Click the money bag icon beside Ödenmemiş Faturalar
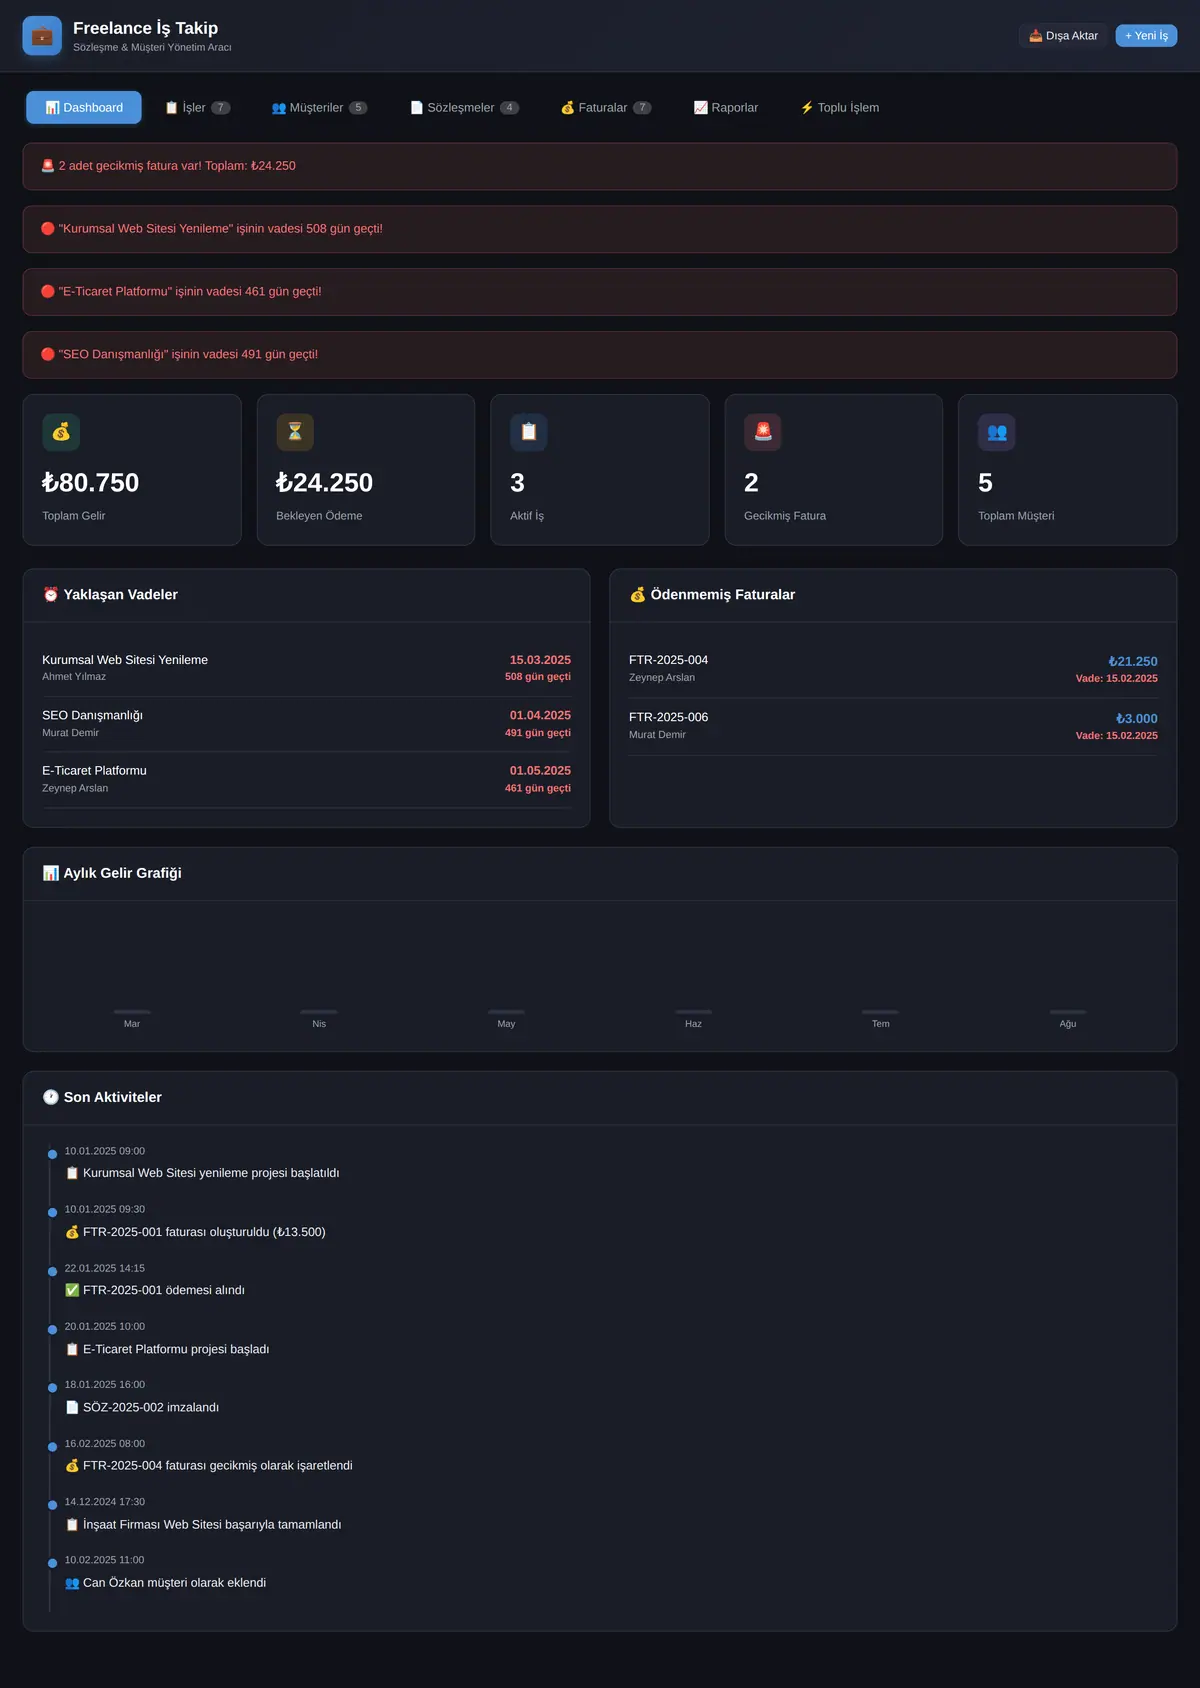Screen dimensions: 1200x1688 [x=638, y=594]
